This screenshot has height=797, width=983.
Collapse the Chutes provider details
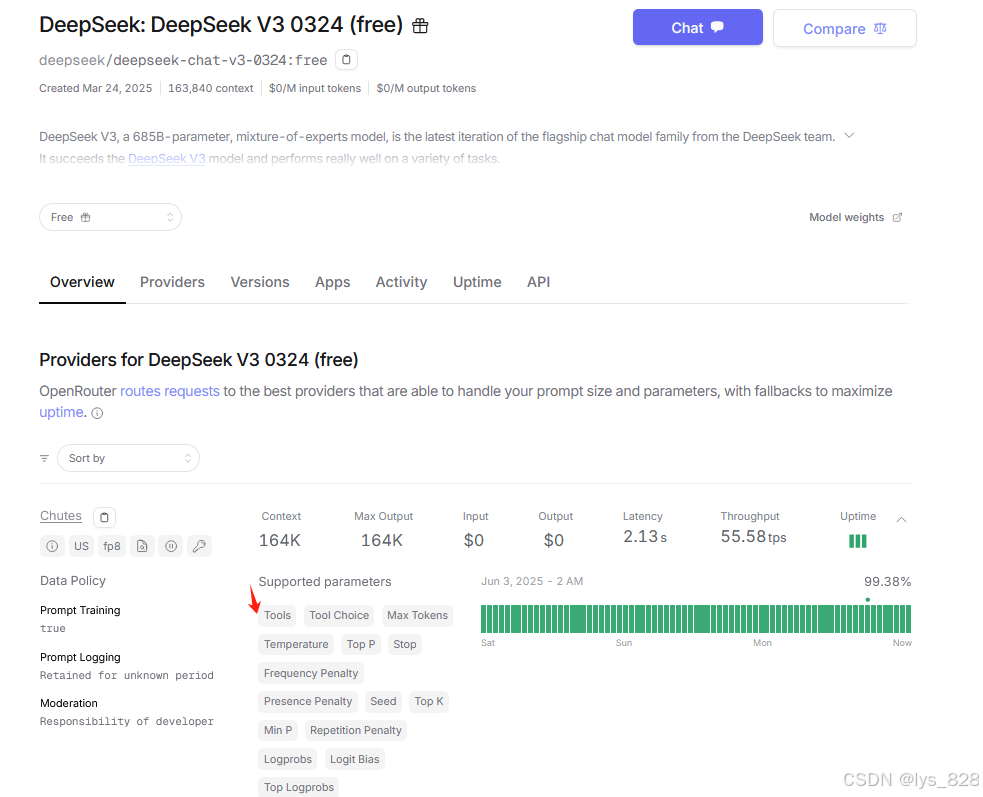click(902, 520)
